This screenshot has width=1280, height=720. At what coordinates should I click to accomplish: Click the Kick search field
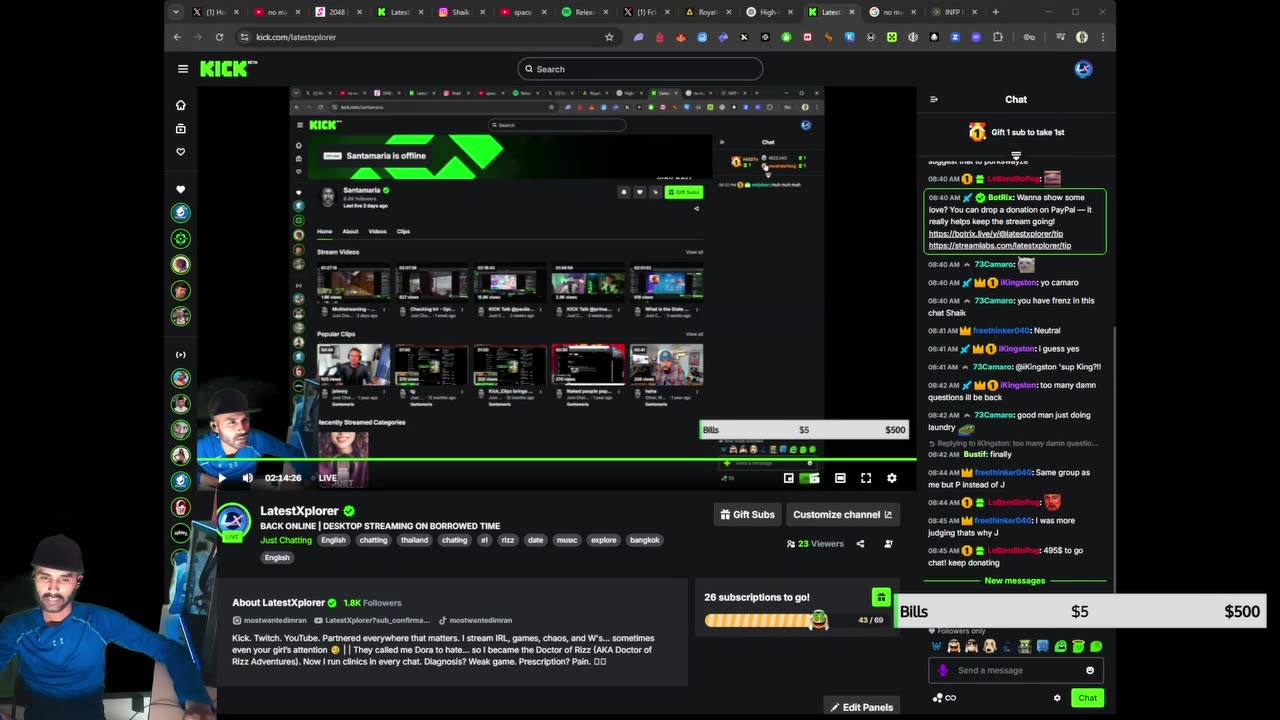coord(640,69)
